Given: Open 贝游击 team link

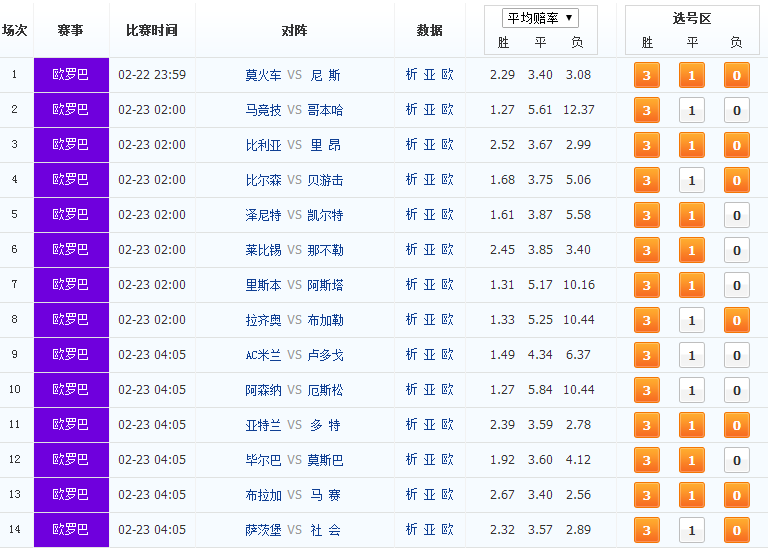Looking at the screenshot, I should pos(325,180).
